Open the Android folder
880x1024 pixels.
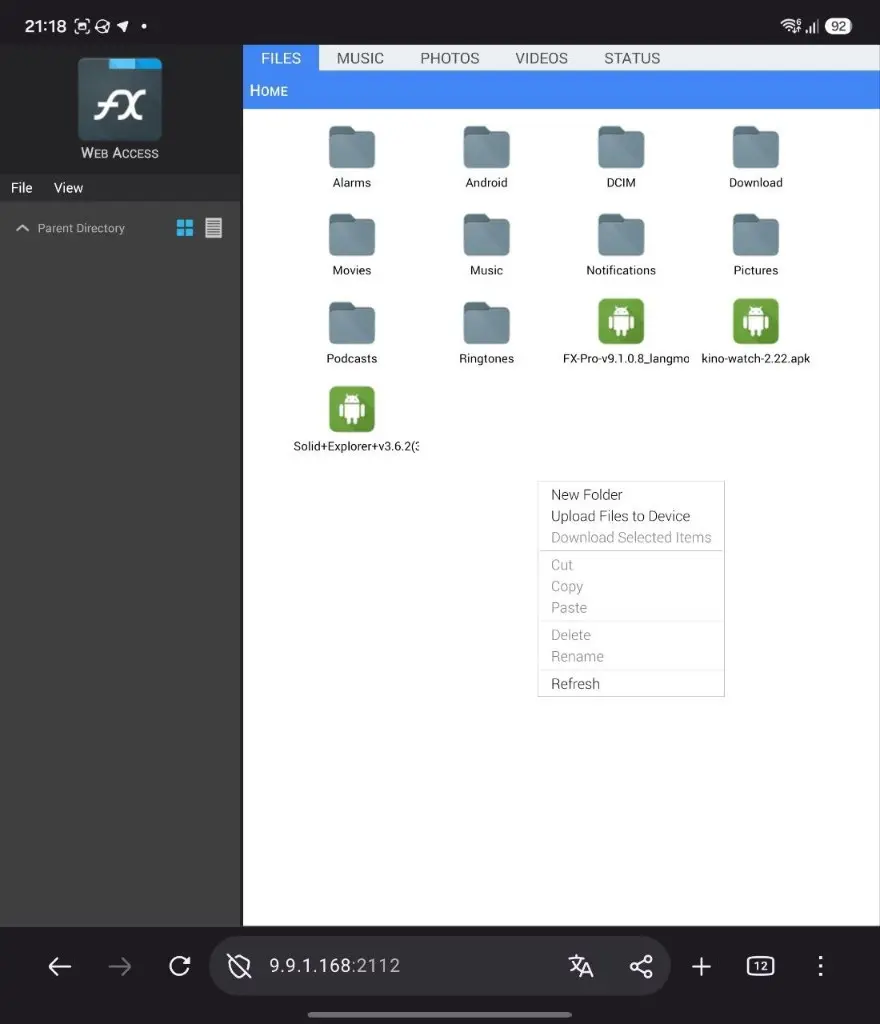pyautogui.click(x=486, y=157)
